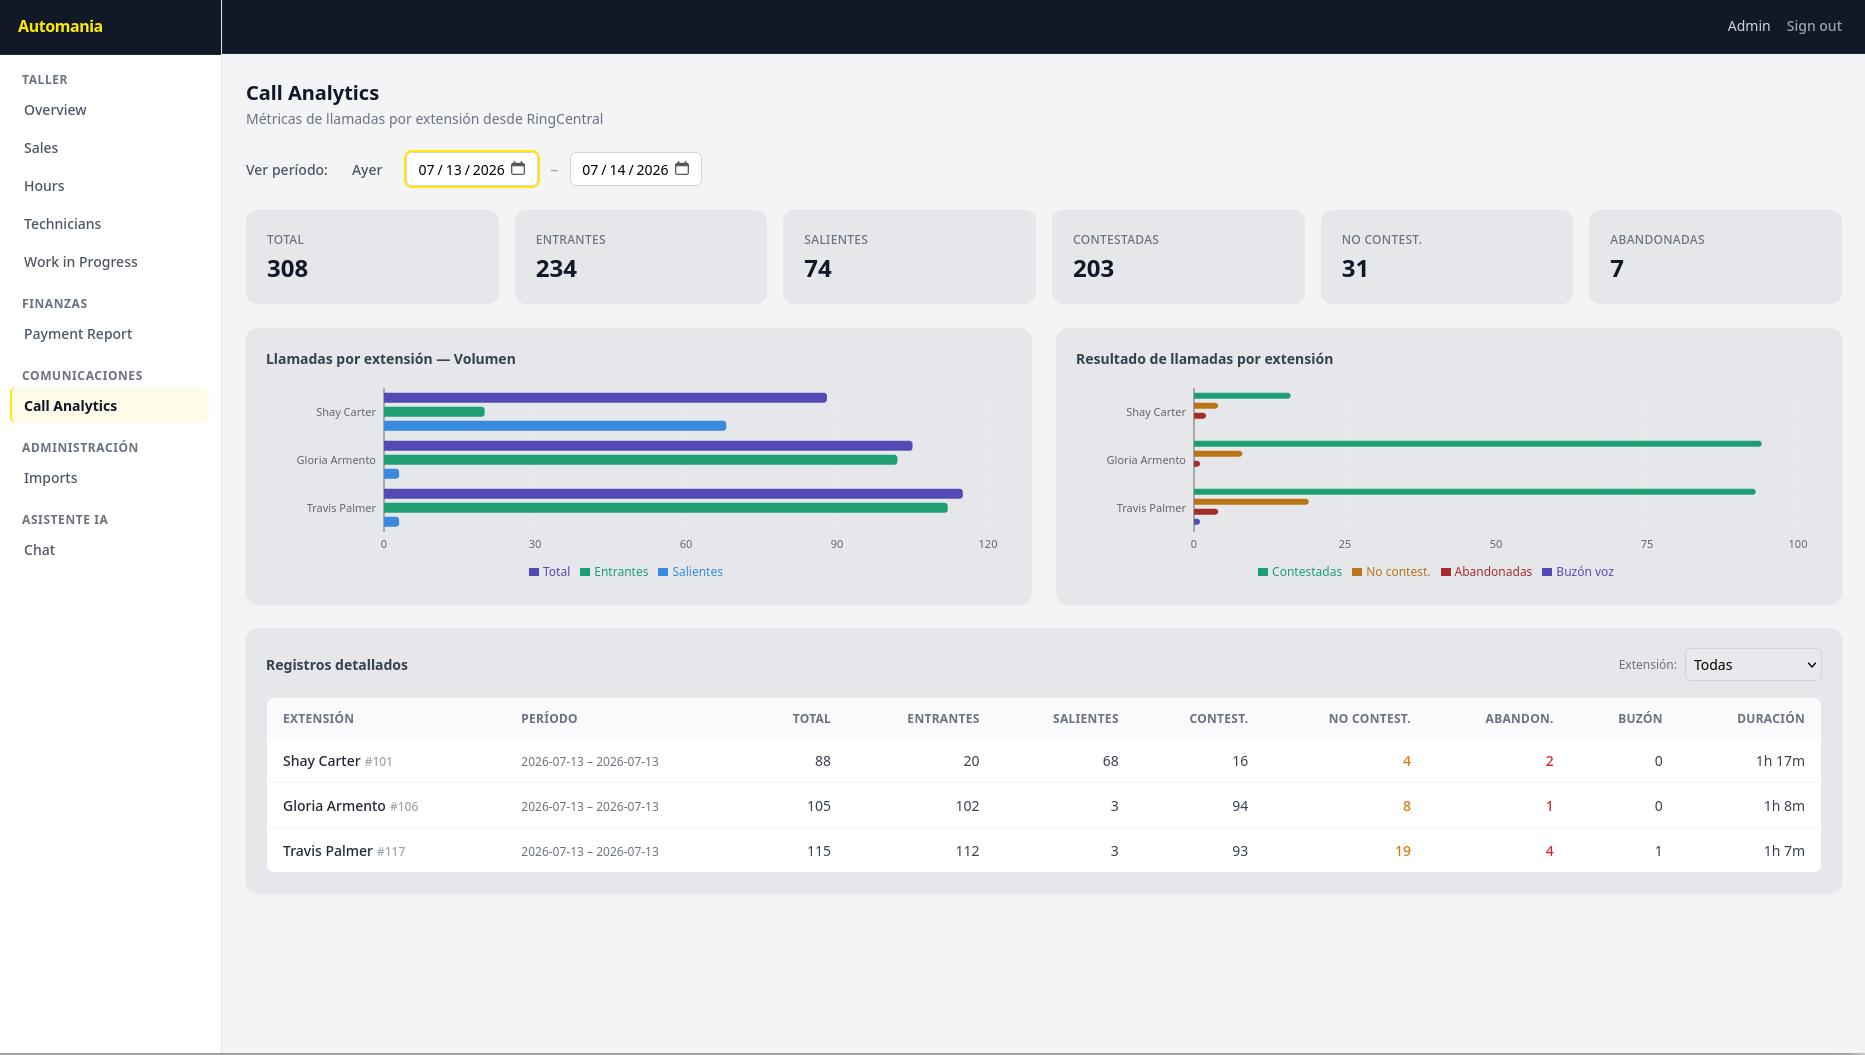
Task: Click the Entrantes card showing 234
Action: (641, 257)
